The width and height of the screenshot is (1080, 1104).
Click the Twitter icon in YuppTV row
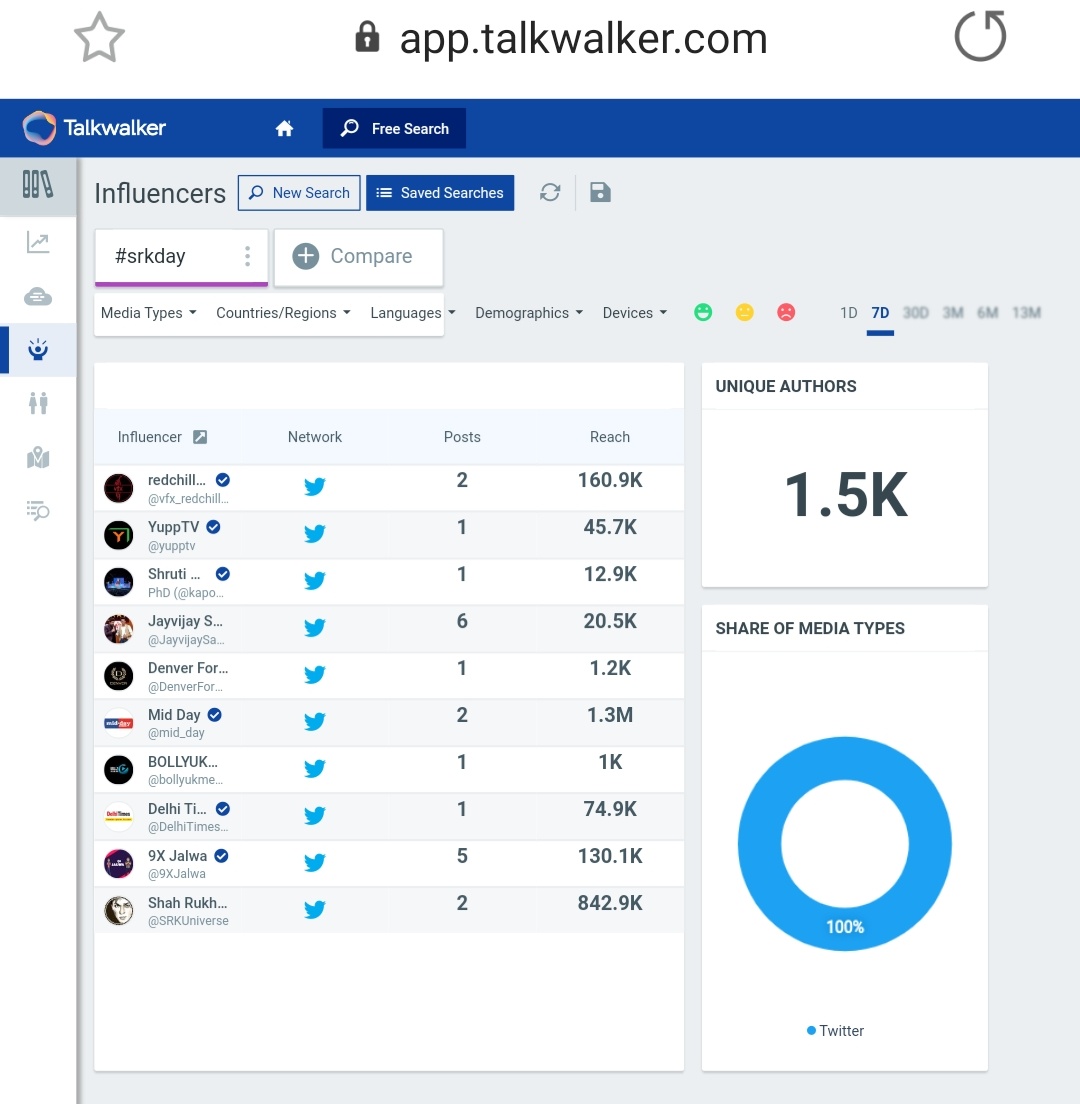coord(315,533)
